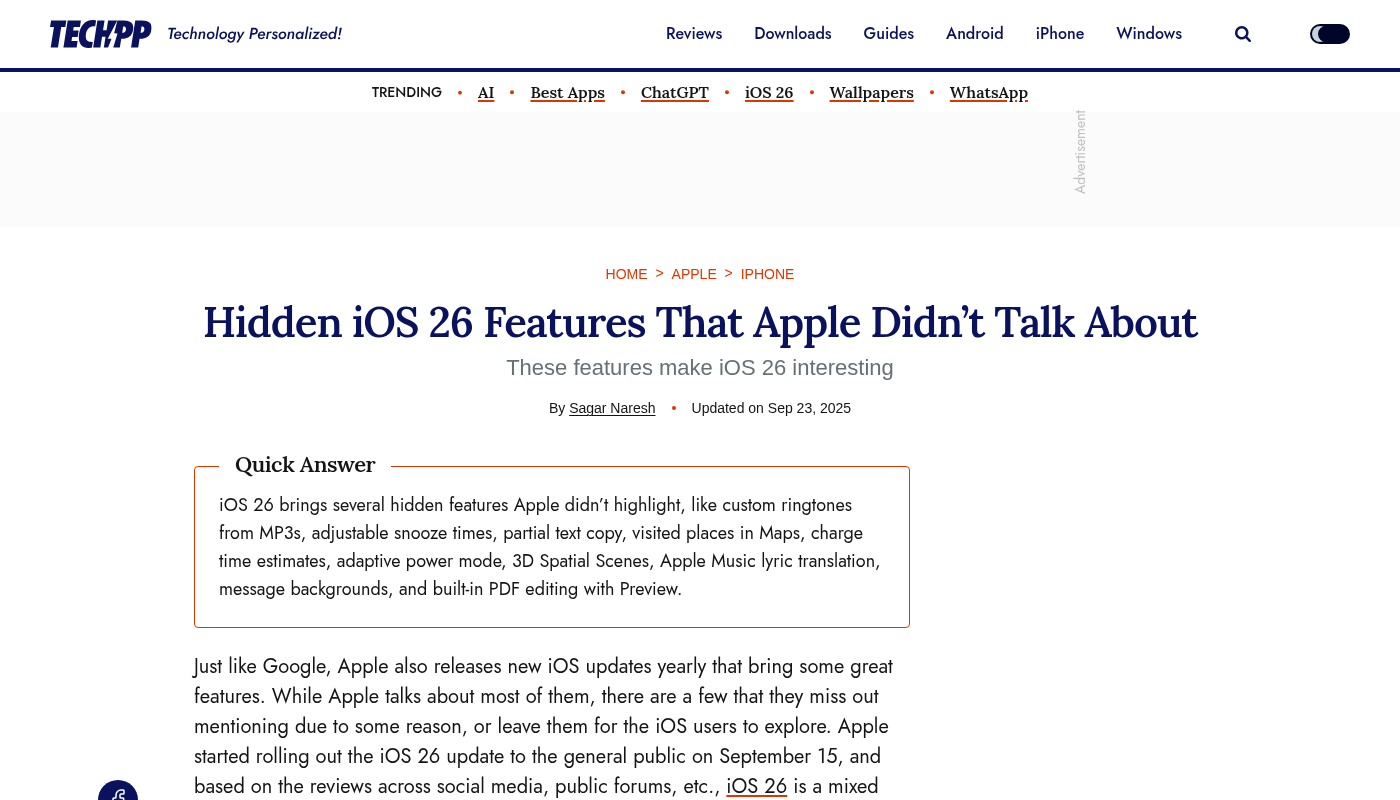
Task: Open the Windows menu item
Action: point(1149,34)
